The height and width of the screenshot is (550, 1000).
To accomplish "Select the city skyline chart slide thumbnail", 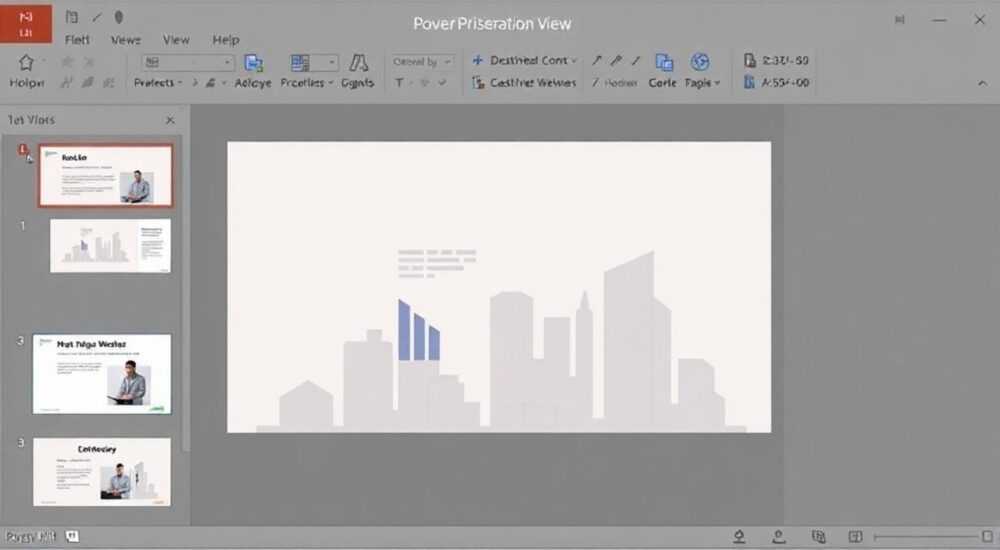I will (110, 246).
